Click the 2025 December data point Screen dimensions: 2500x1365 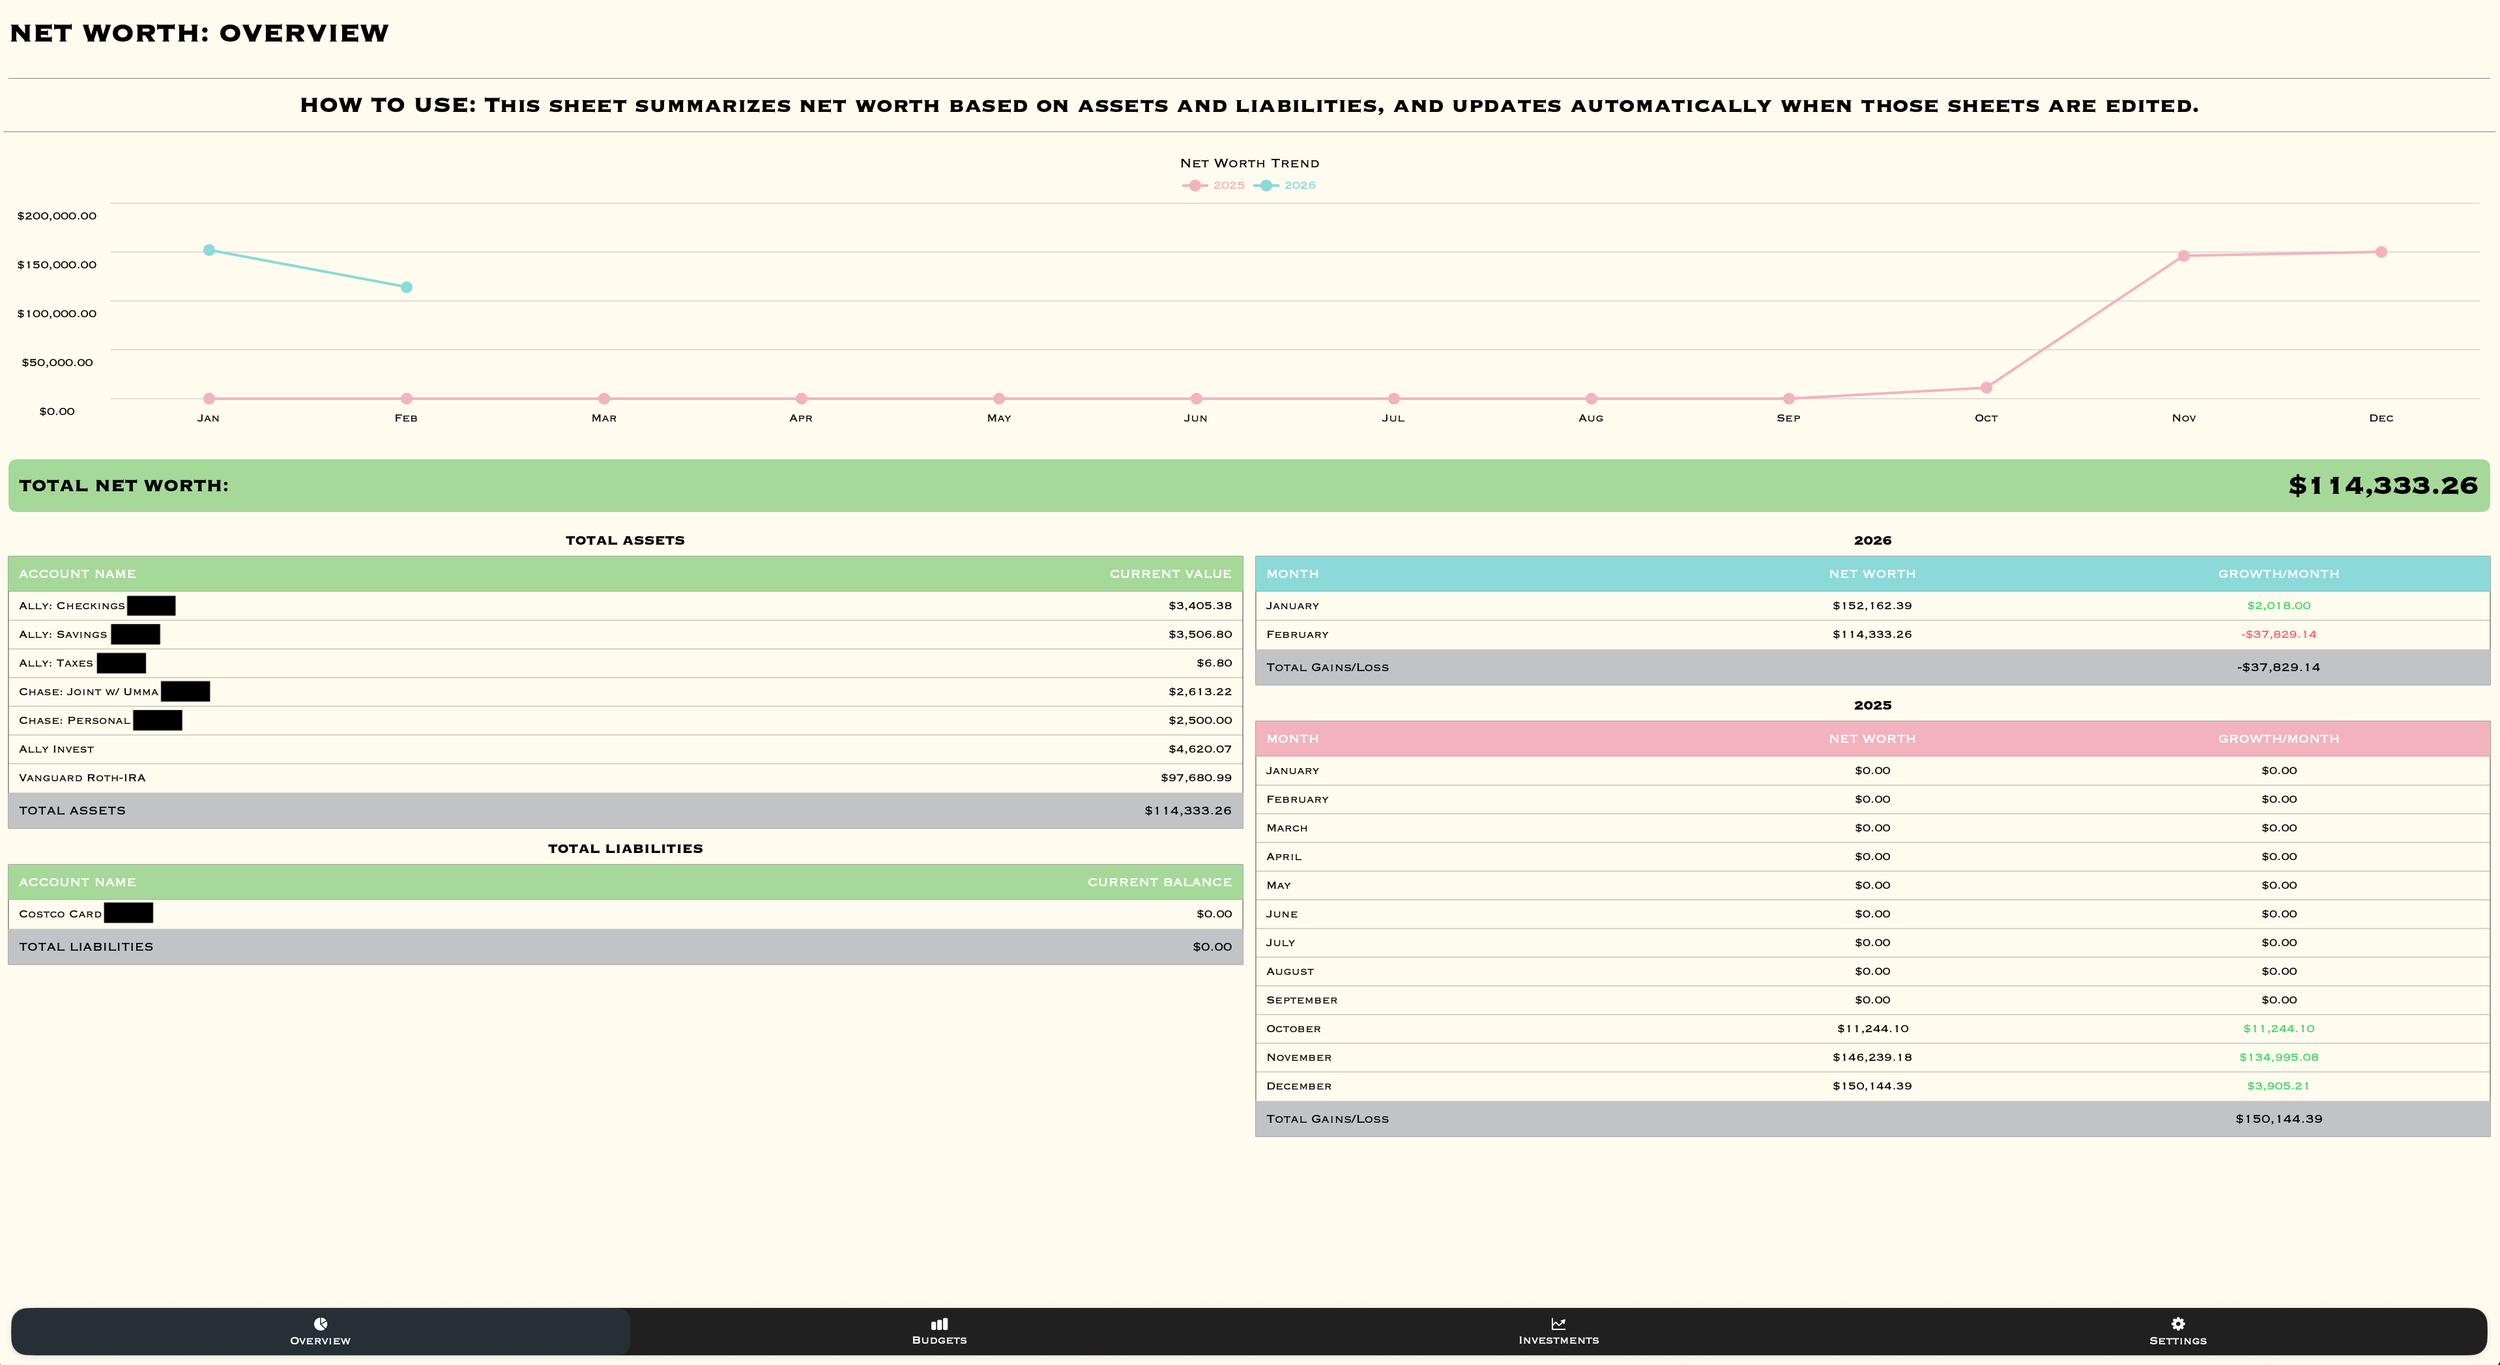(x=2381, y=252)
